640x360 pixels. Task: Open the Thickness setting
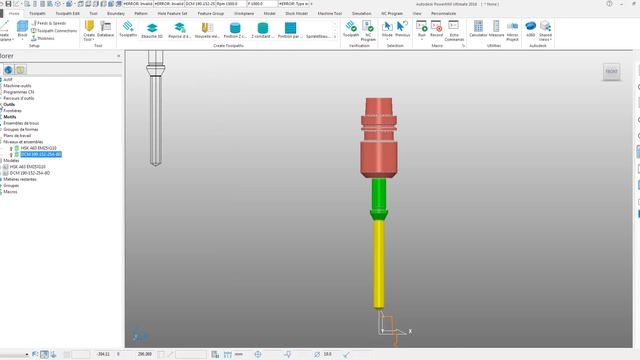[42, 38]
